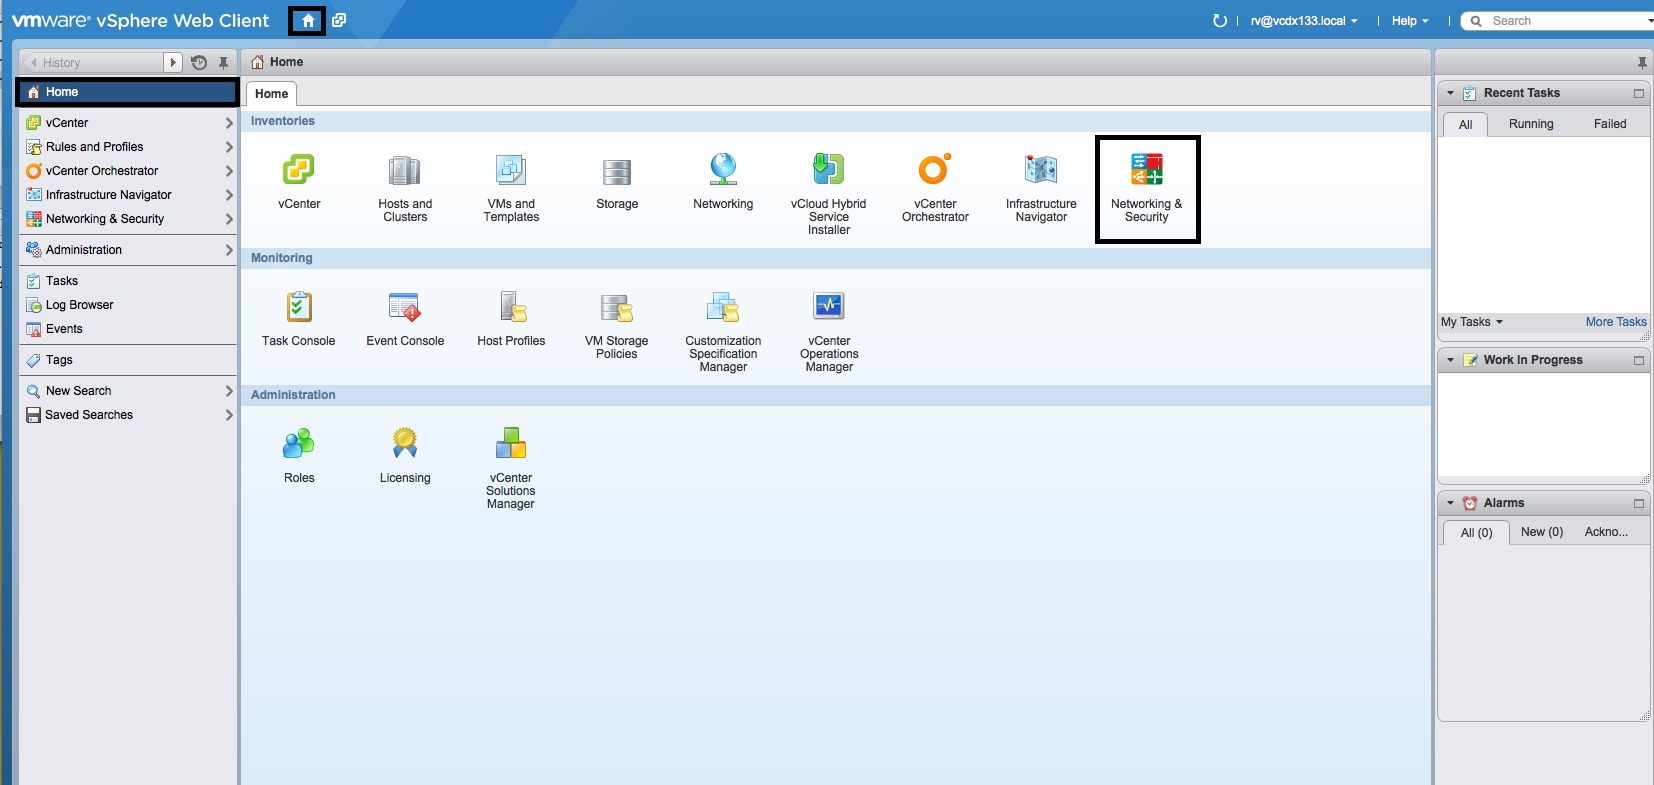
Task: Collapse the Recent Tasks panel
Action: point(1451,93)
